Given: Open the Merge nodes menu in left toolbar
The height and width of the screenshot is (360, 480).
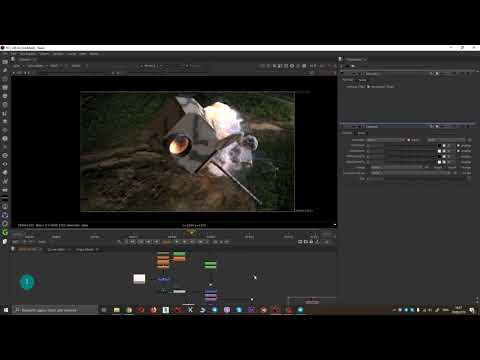Looking at the screenshot, I should pos(5,122).
